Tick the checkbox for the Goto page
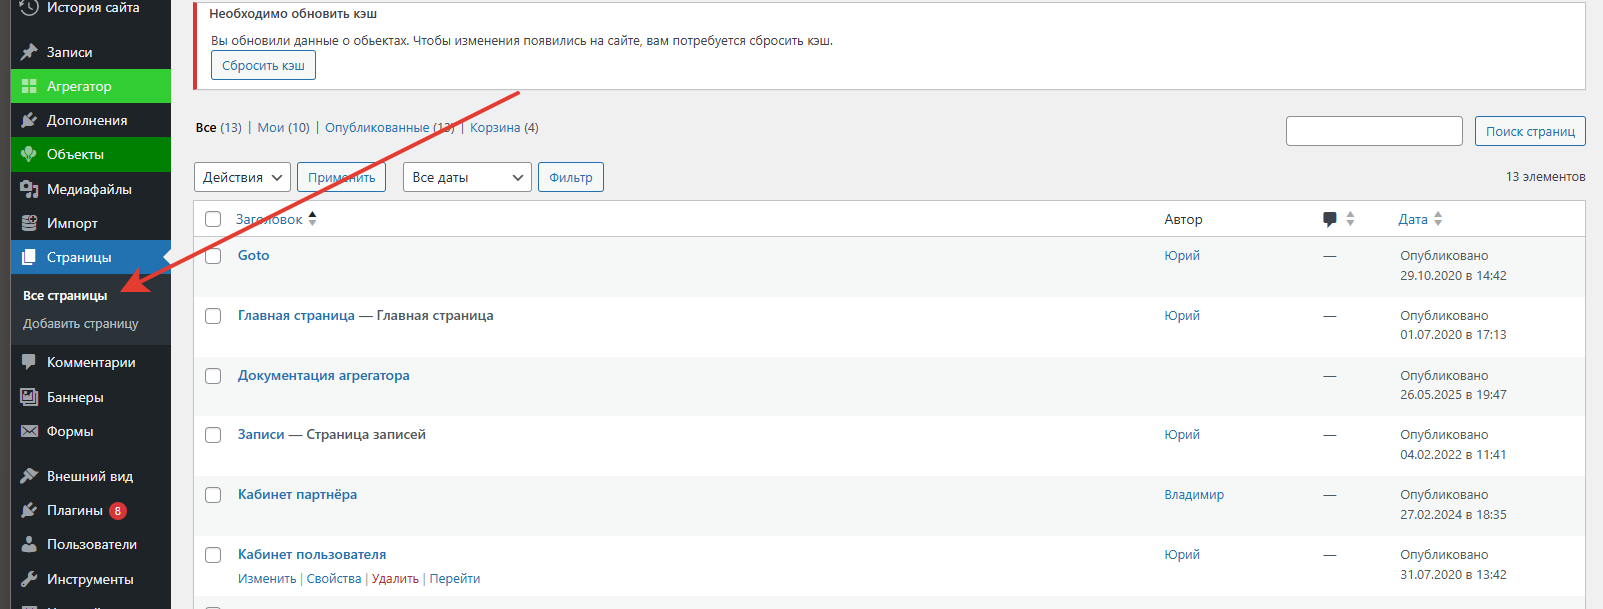This screenshot has height=609, width=1603. point(213,256)
